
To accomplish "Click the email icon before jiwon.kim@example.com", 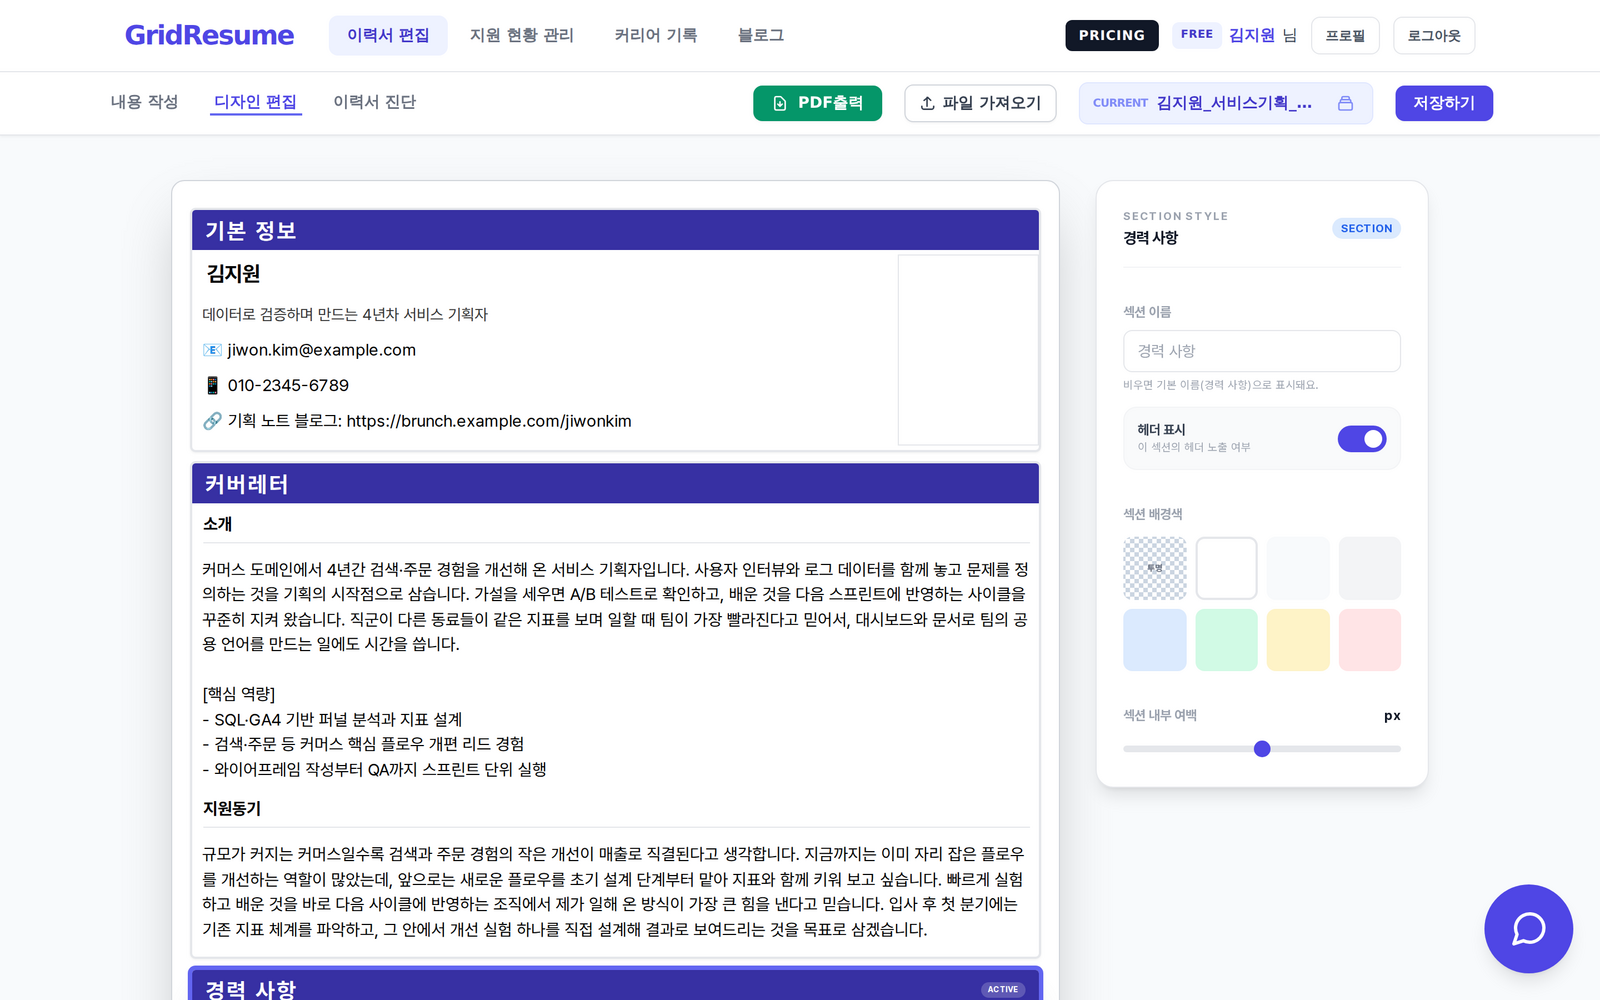I will click(x=212, y=350).
